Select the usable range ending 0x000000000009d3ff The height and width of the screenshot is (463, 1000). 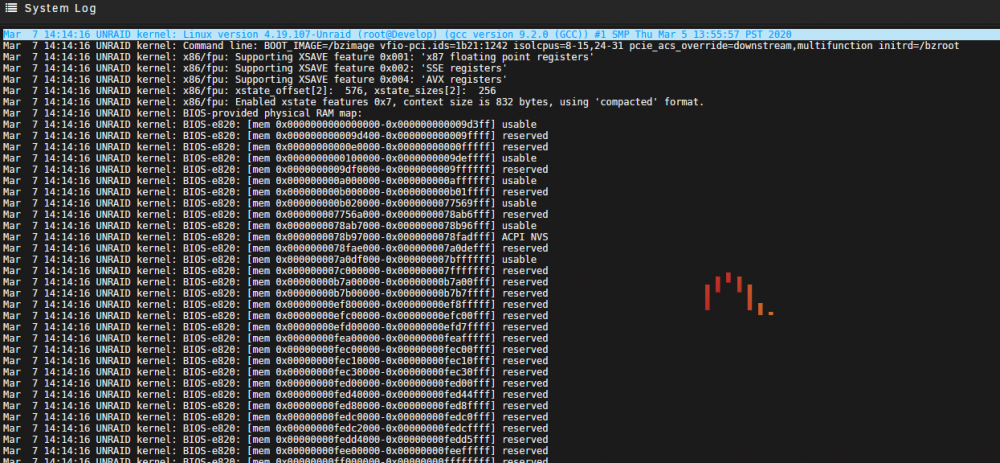[x=270, y=124]
